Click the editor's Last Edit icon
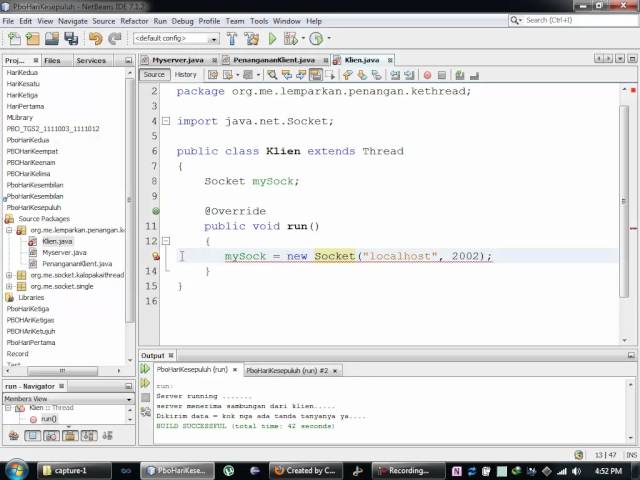The width and height of the screenshot is (640, 480). click(x=213, y=75)
